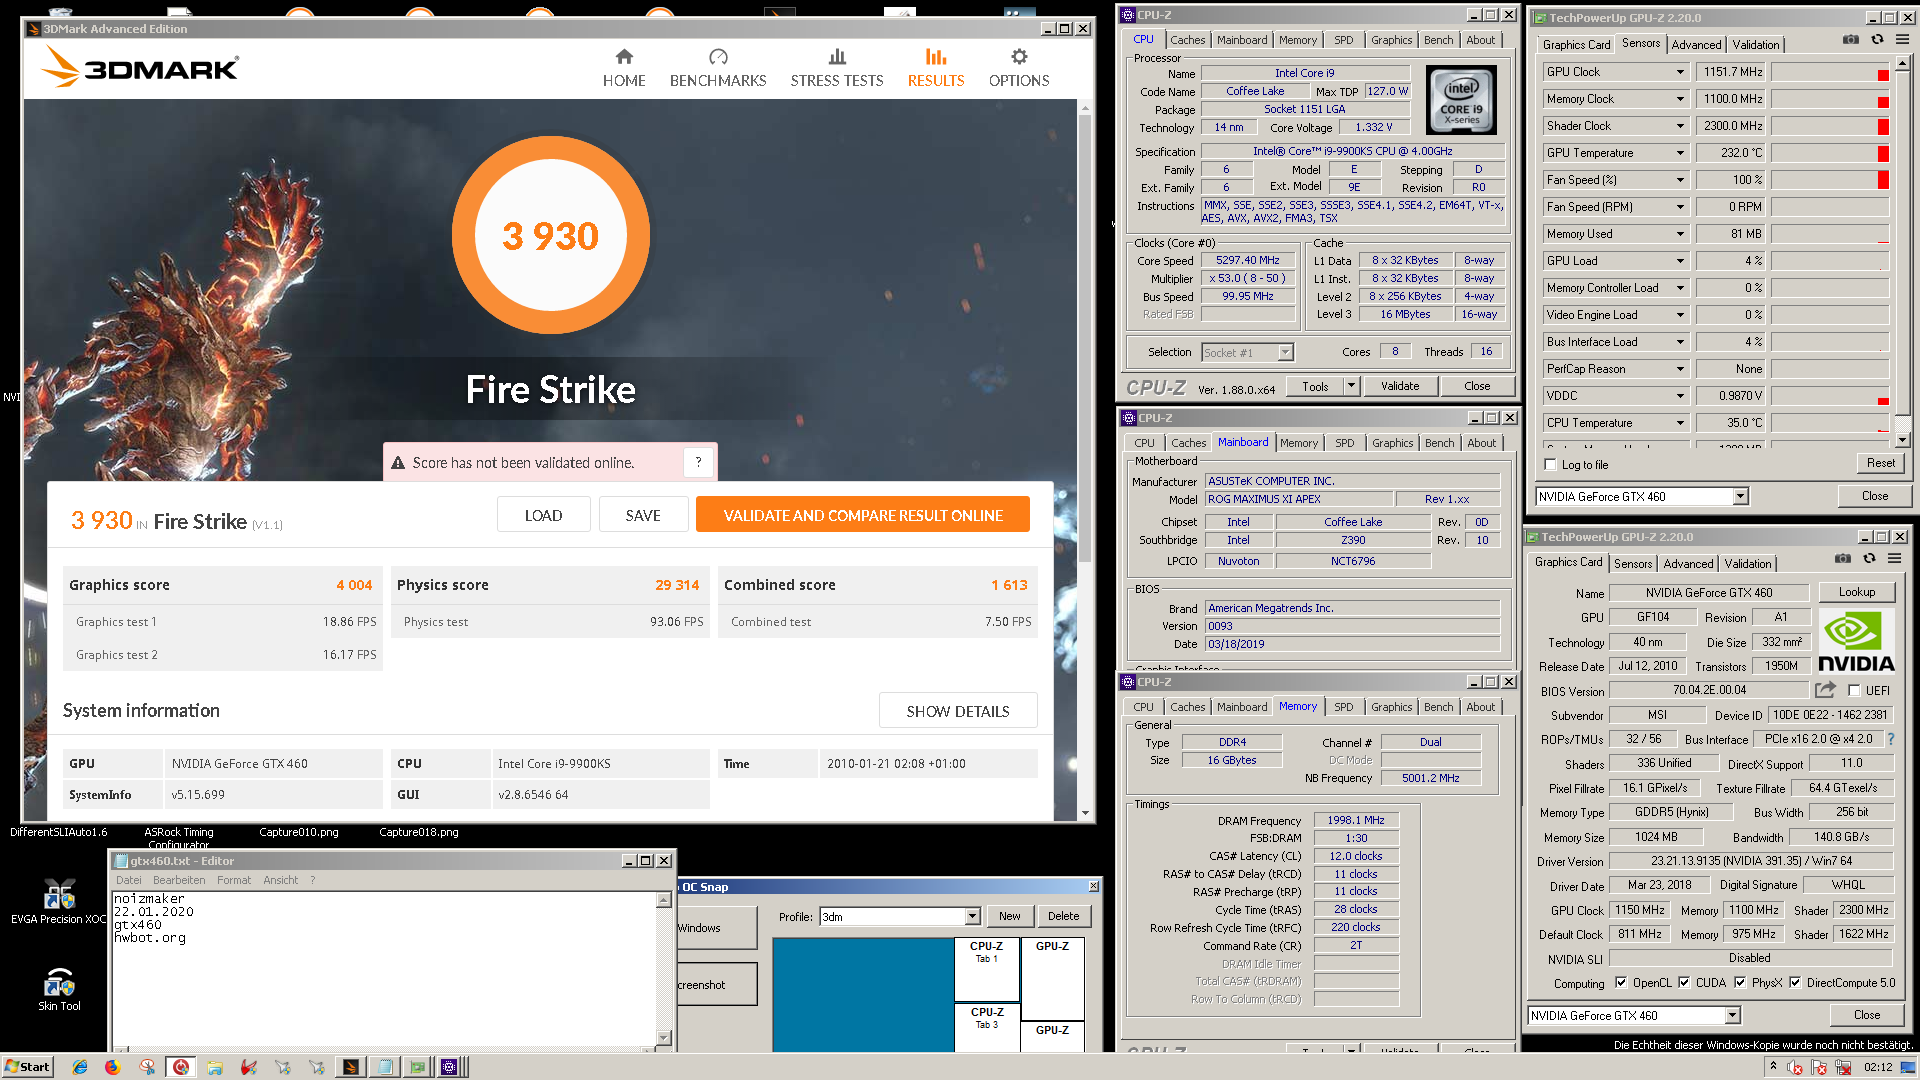Click the NVIDIA logo in GPU-Z
Screen dimensions: 1920x1080
pyautogui.click(x=1856, y=641)
